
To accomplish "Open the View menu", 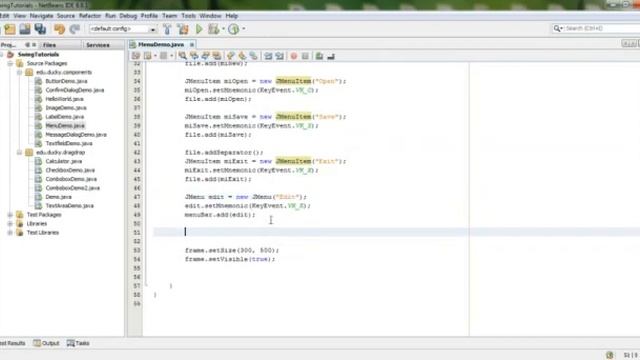I will coord(20,16).
